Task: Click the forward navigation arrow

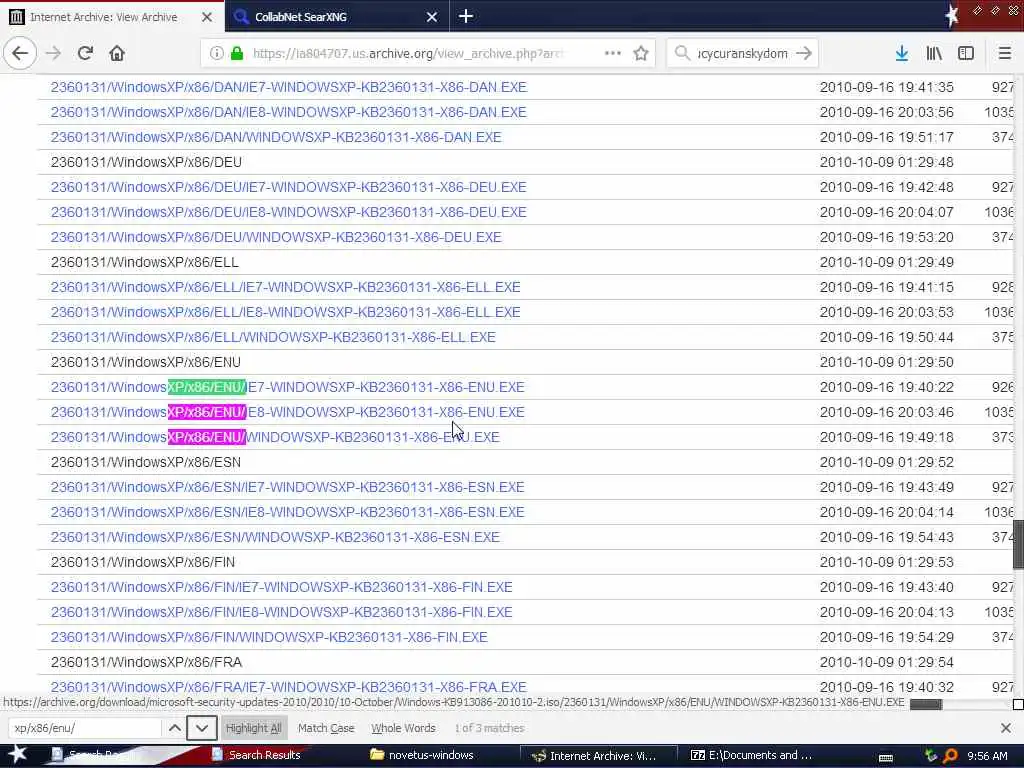Action: (54, 53)
